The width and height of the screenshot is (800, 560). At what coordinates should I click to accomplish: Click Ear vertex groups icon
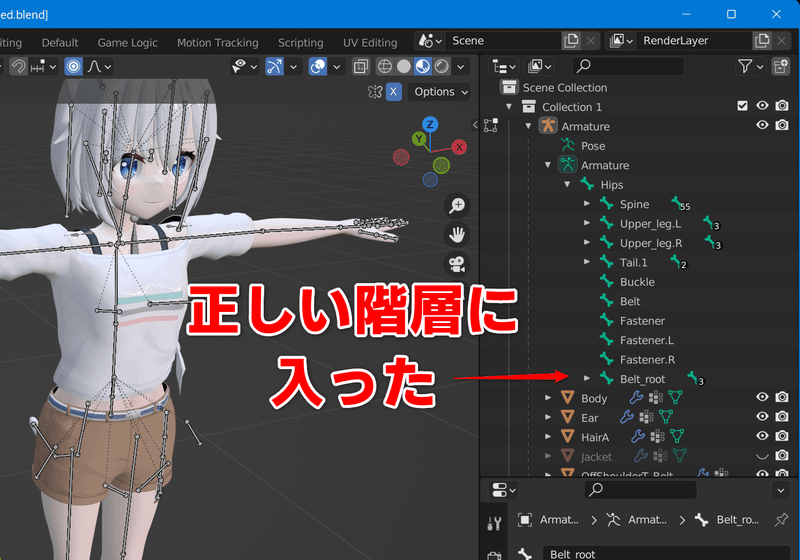(646, 417)
